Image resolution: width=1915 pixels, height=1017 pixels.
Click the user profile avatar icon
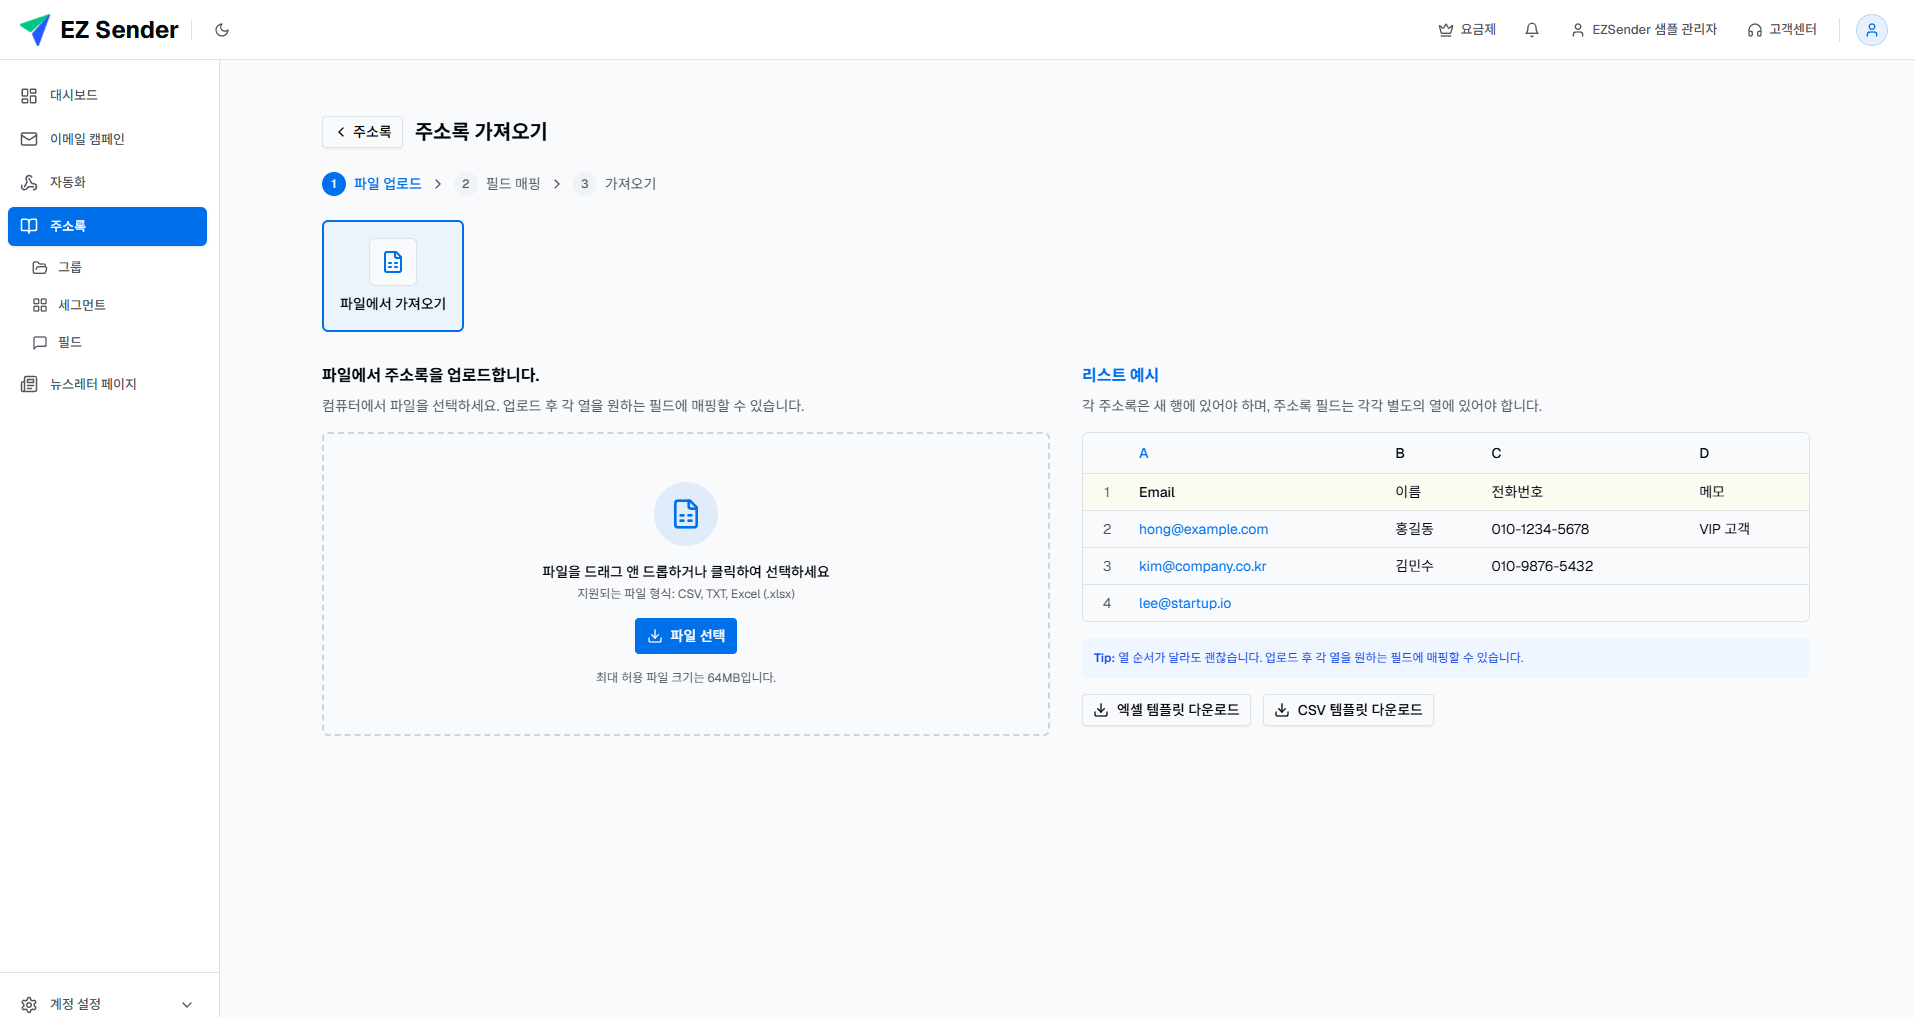[1871, 30]
